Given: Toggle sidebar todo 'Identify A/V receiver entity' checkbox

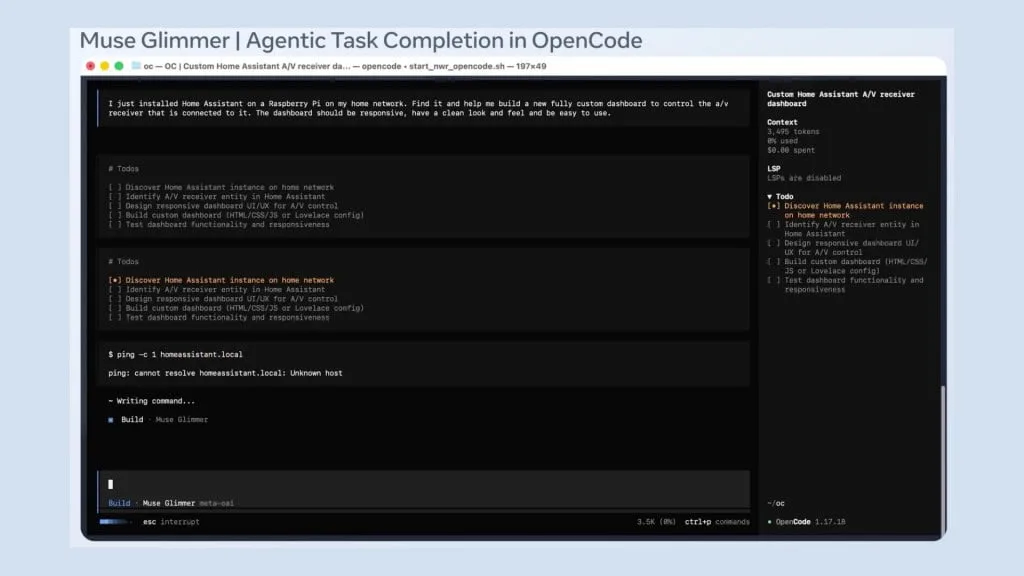Looking at the screenshot, I should [x=773, y=225].
